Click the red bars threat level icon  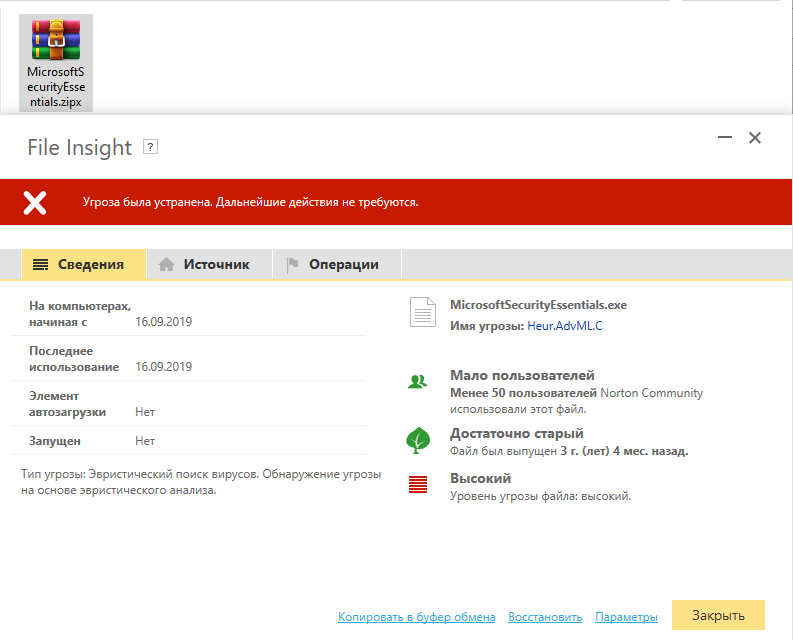(418, 485)
